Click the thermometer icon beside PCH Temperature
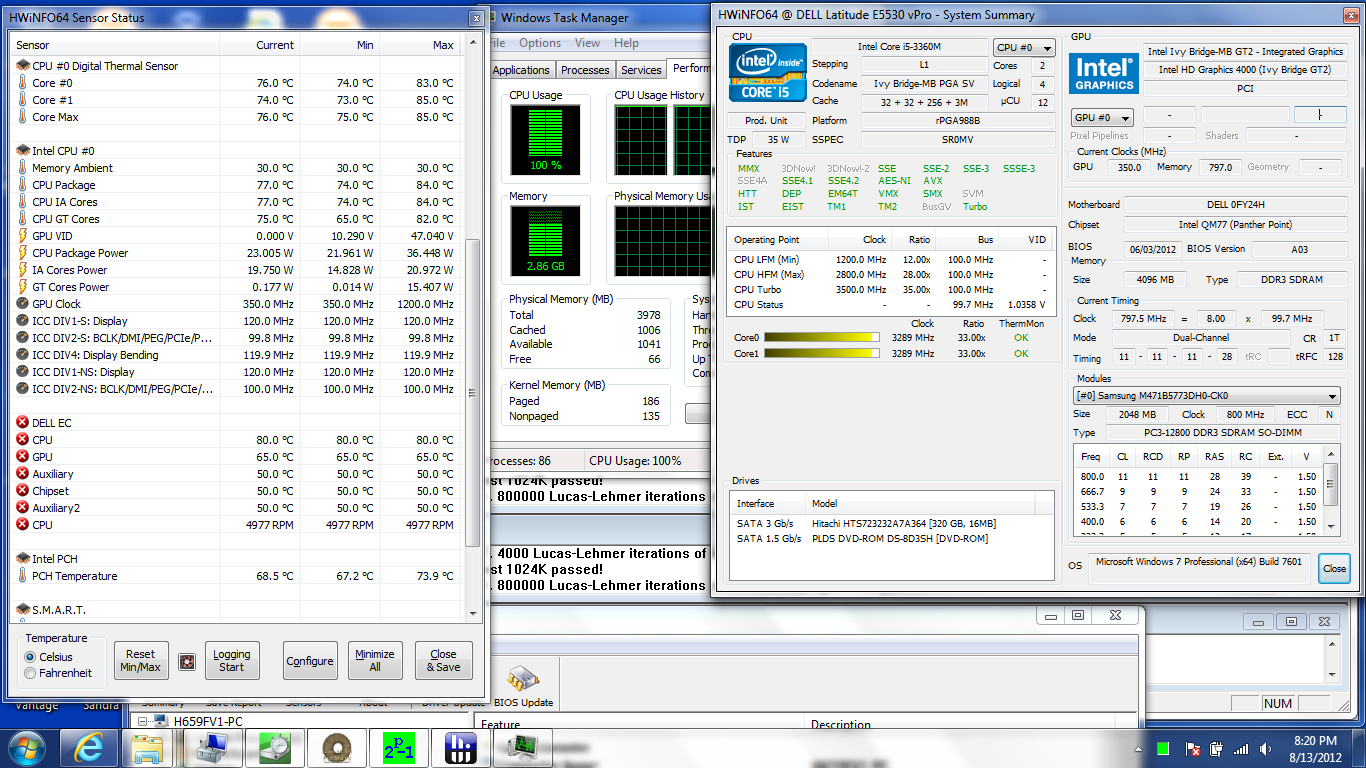Screen dimensions: 1366x768 pyautogui.click(x=23, y=576)
